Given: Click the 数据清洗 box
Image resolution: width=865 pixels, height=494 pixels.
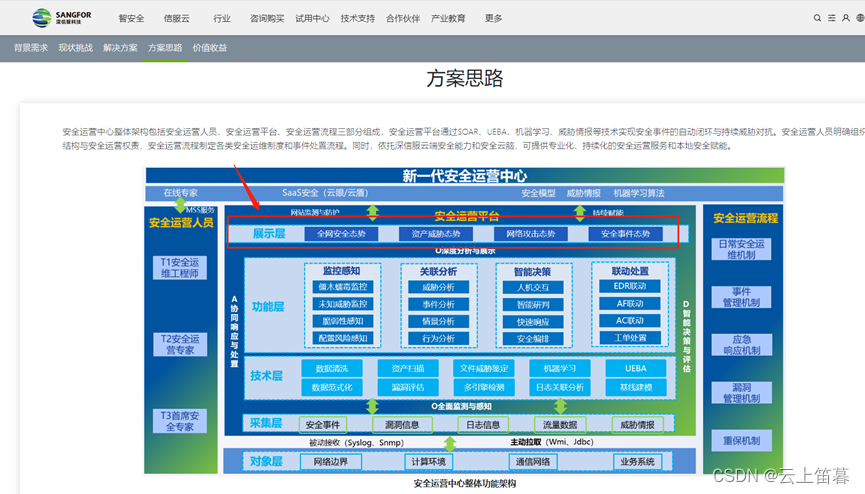Looking at the screenshot, I should coord(332,368).
